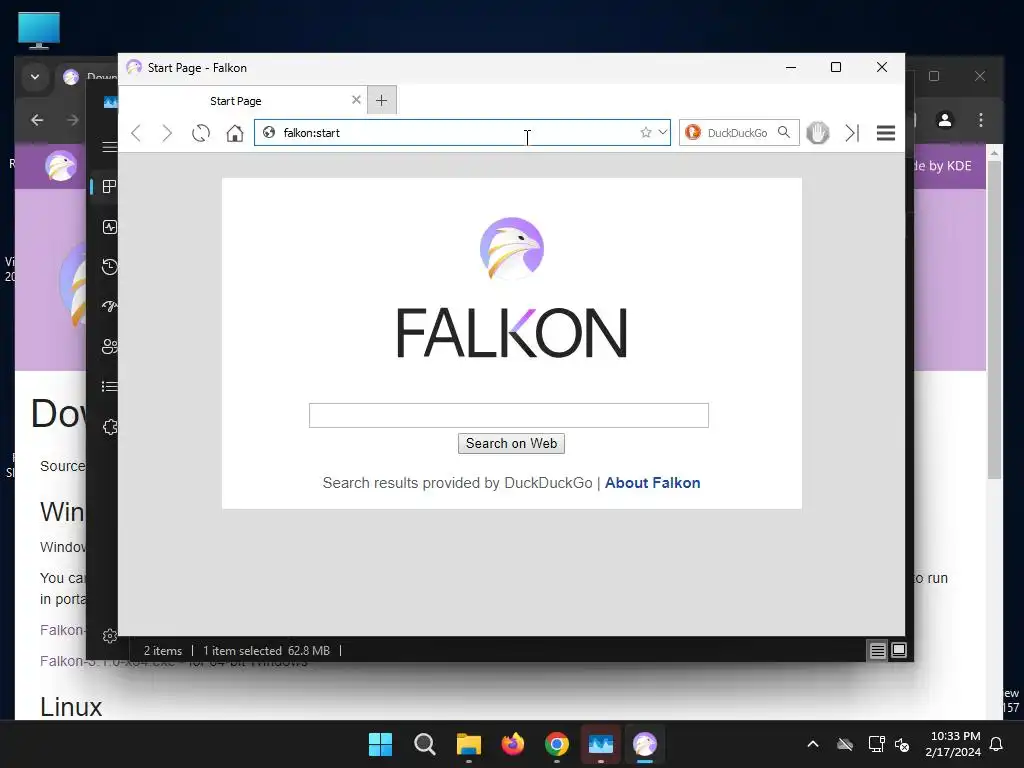Close the Start Page tab
This screenshot has height=768, width=1024.
click(x=356, y=100)
